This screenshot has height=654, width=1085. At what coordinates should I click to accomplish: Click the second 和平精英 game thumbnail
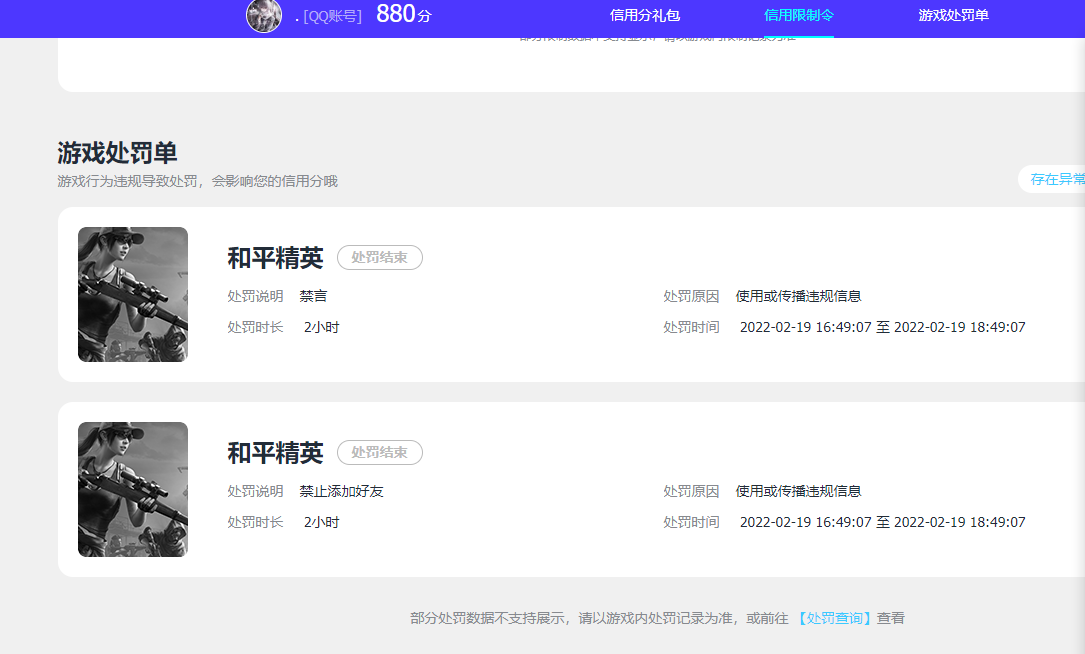132,489
